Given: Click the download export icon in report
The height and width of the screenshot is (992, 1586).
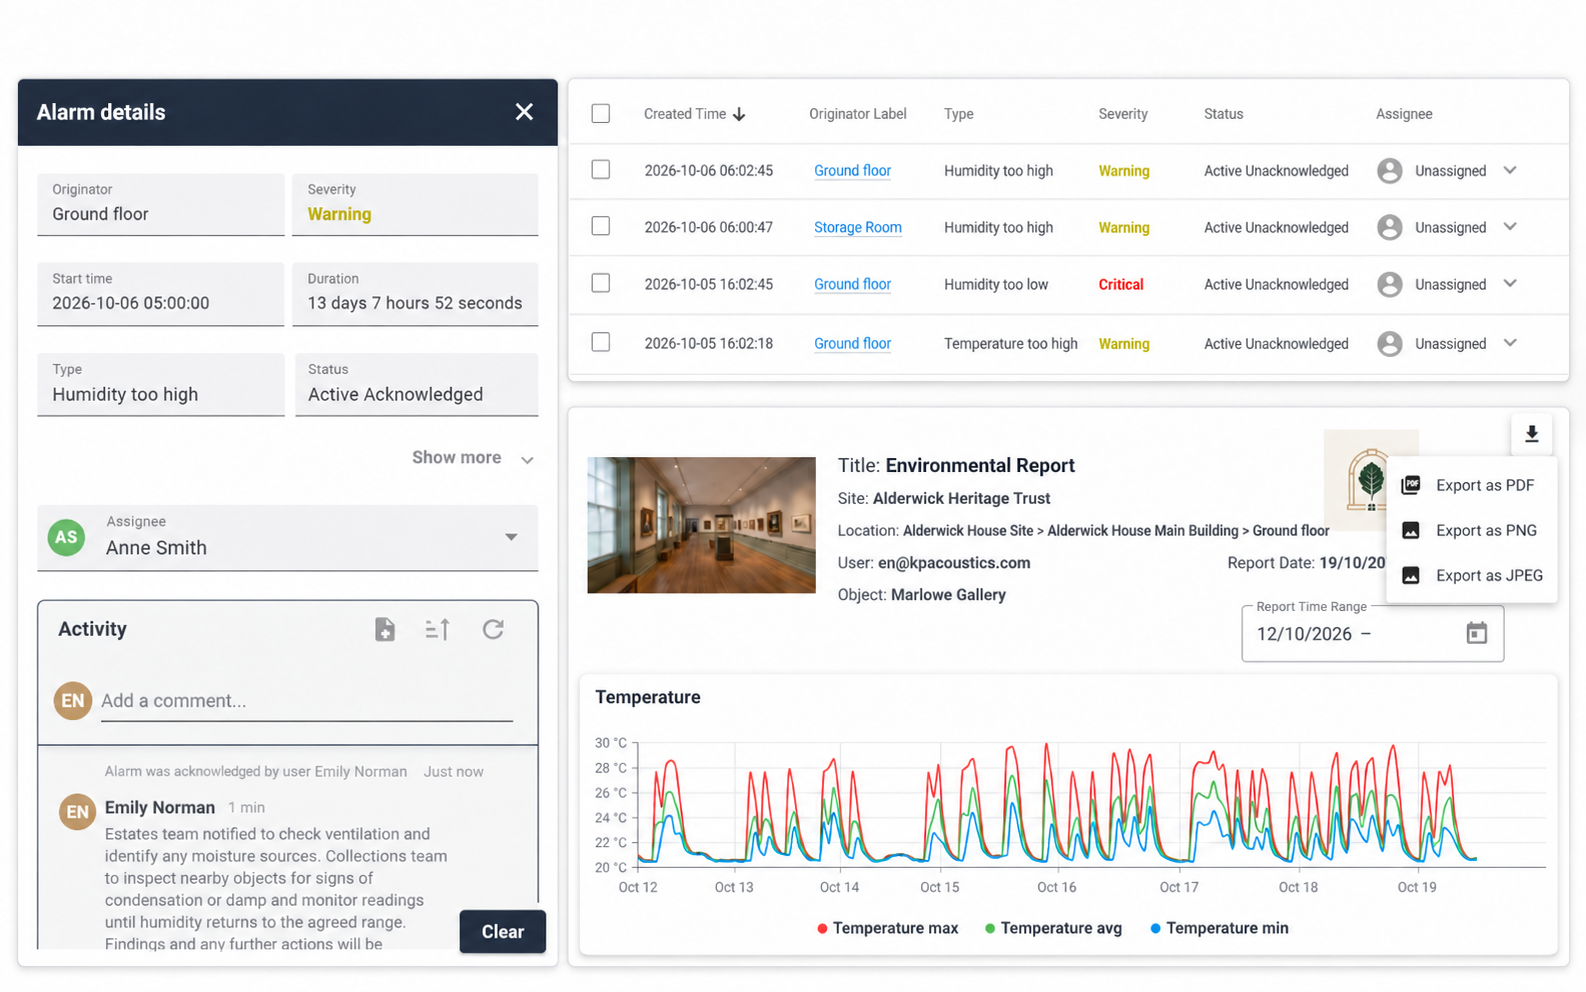Looking at the screenshot, I should click(x=1531, y=434).
